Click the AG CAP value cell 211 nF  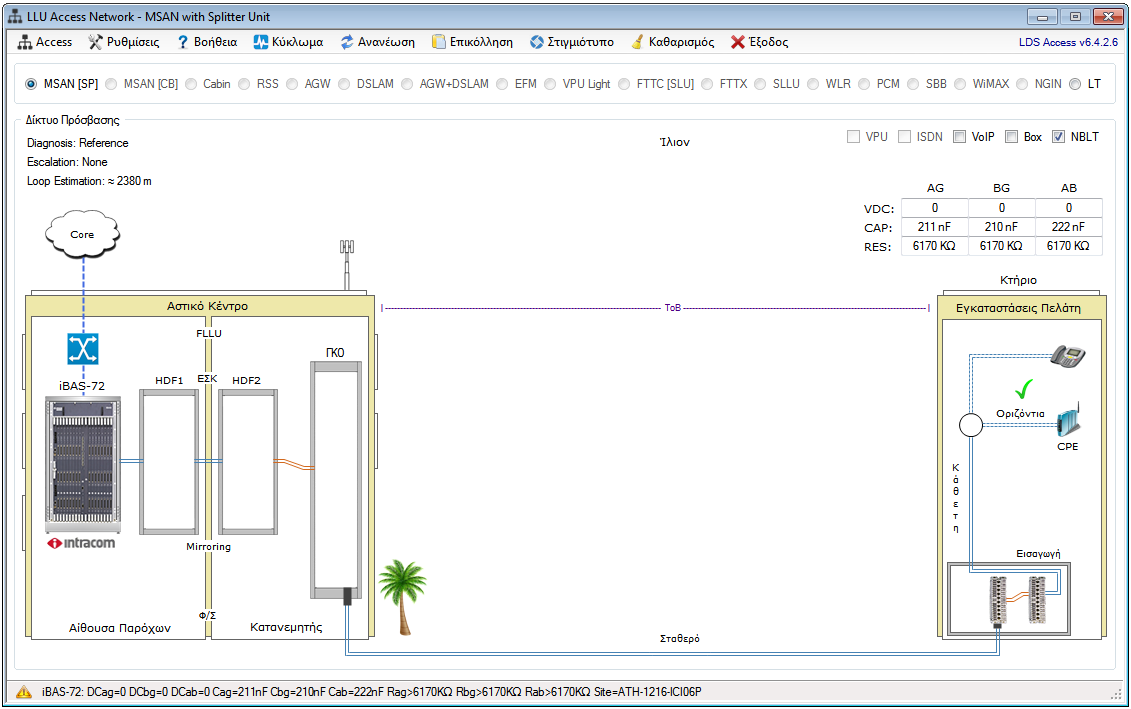coord(935,227)
